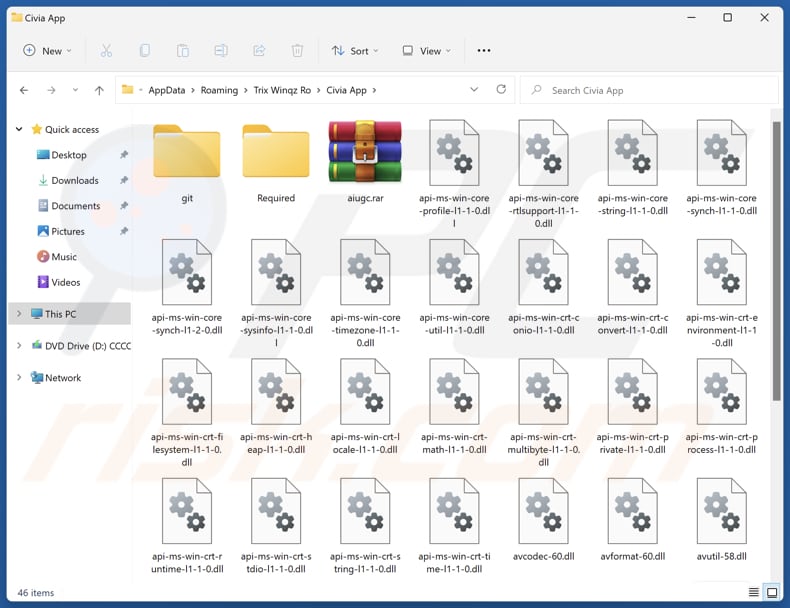Click the api-ms-win-crt-locale-l1-1-0.dll filename
790x608 pixels.
[365, 443]
